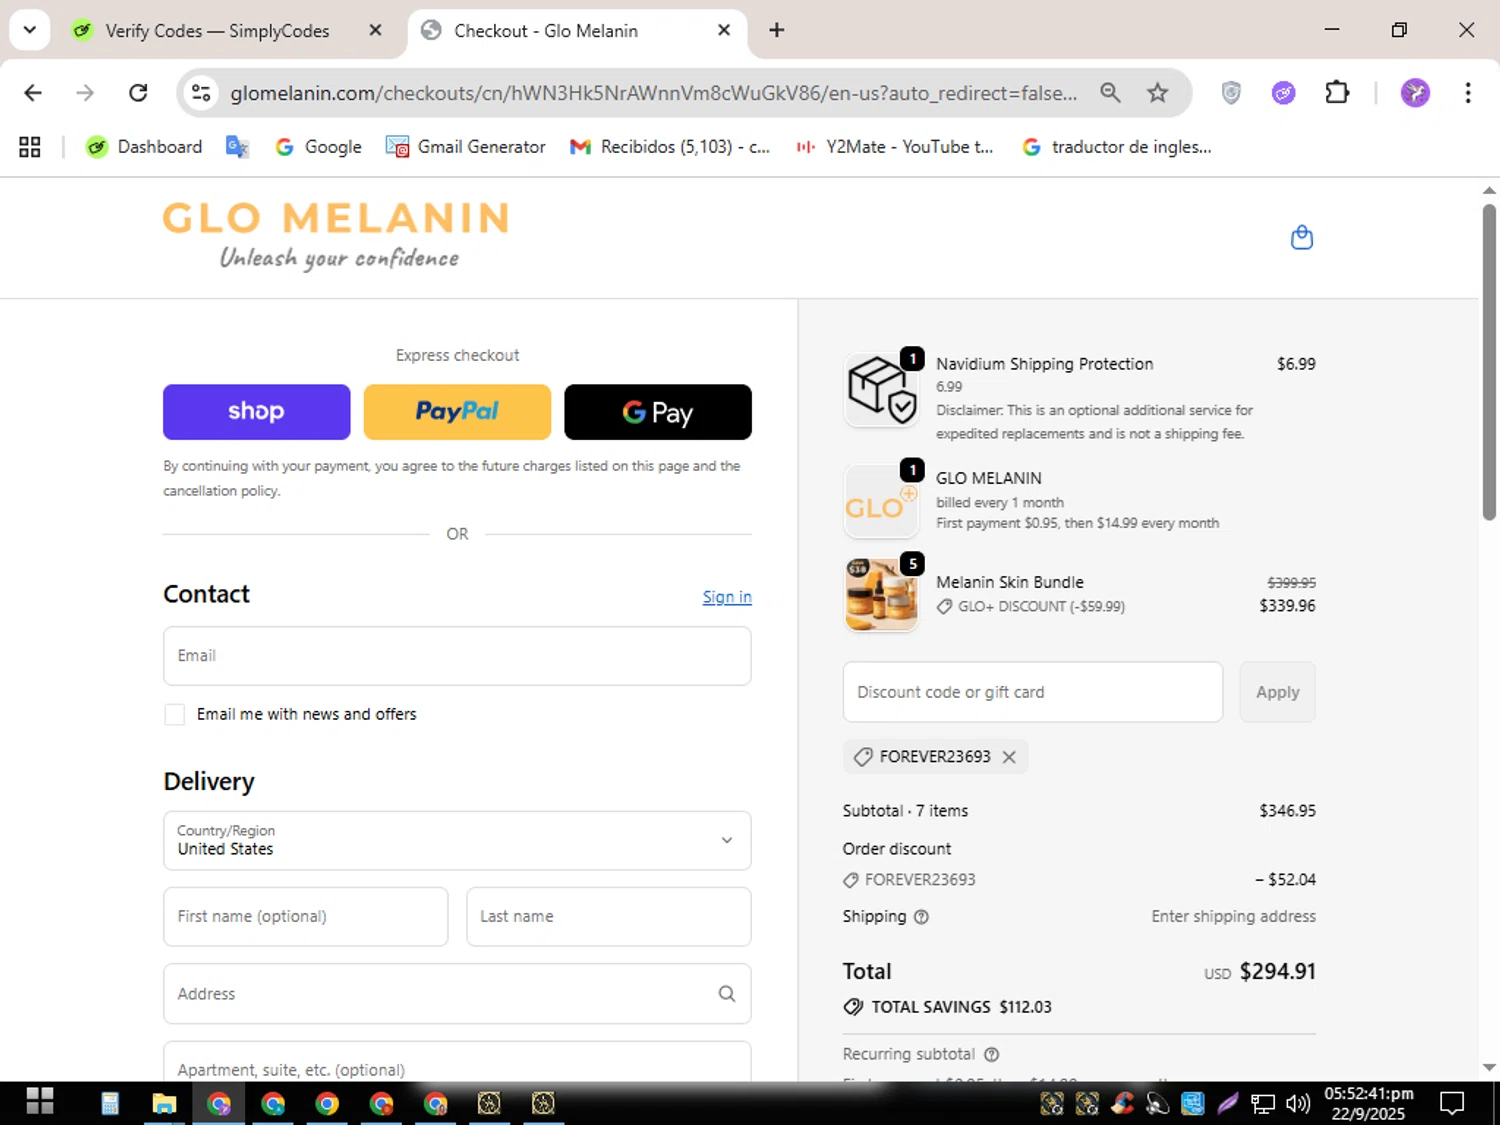This screenshot has width=1500, height=1125.
Task: Open the Dashboard bookmark
Action: click(x=144, y=147)
